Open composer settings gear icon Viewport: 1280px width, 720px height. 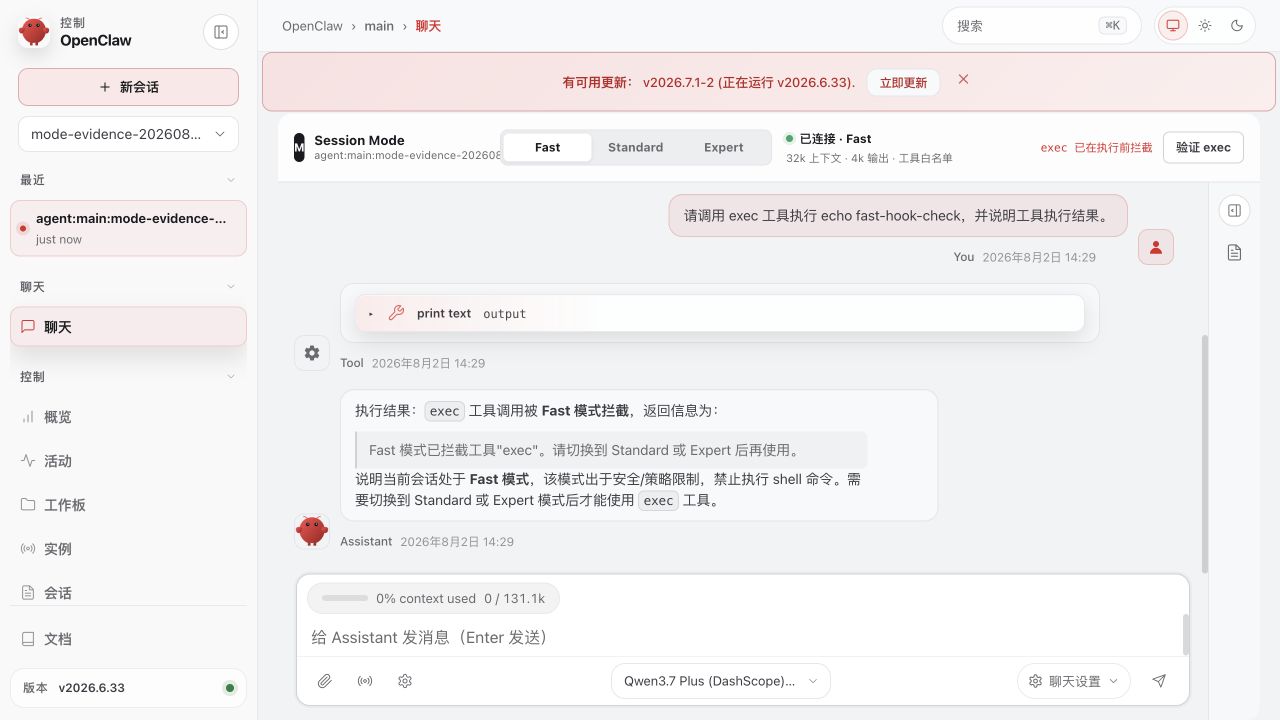click(405, 681)
